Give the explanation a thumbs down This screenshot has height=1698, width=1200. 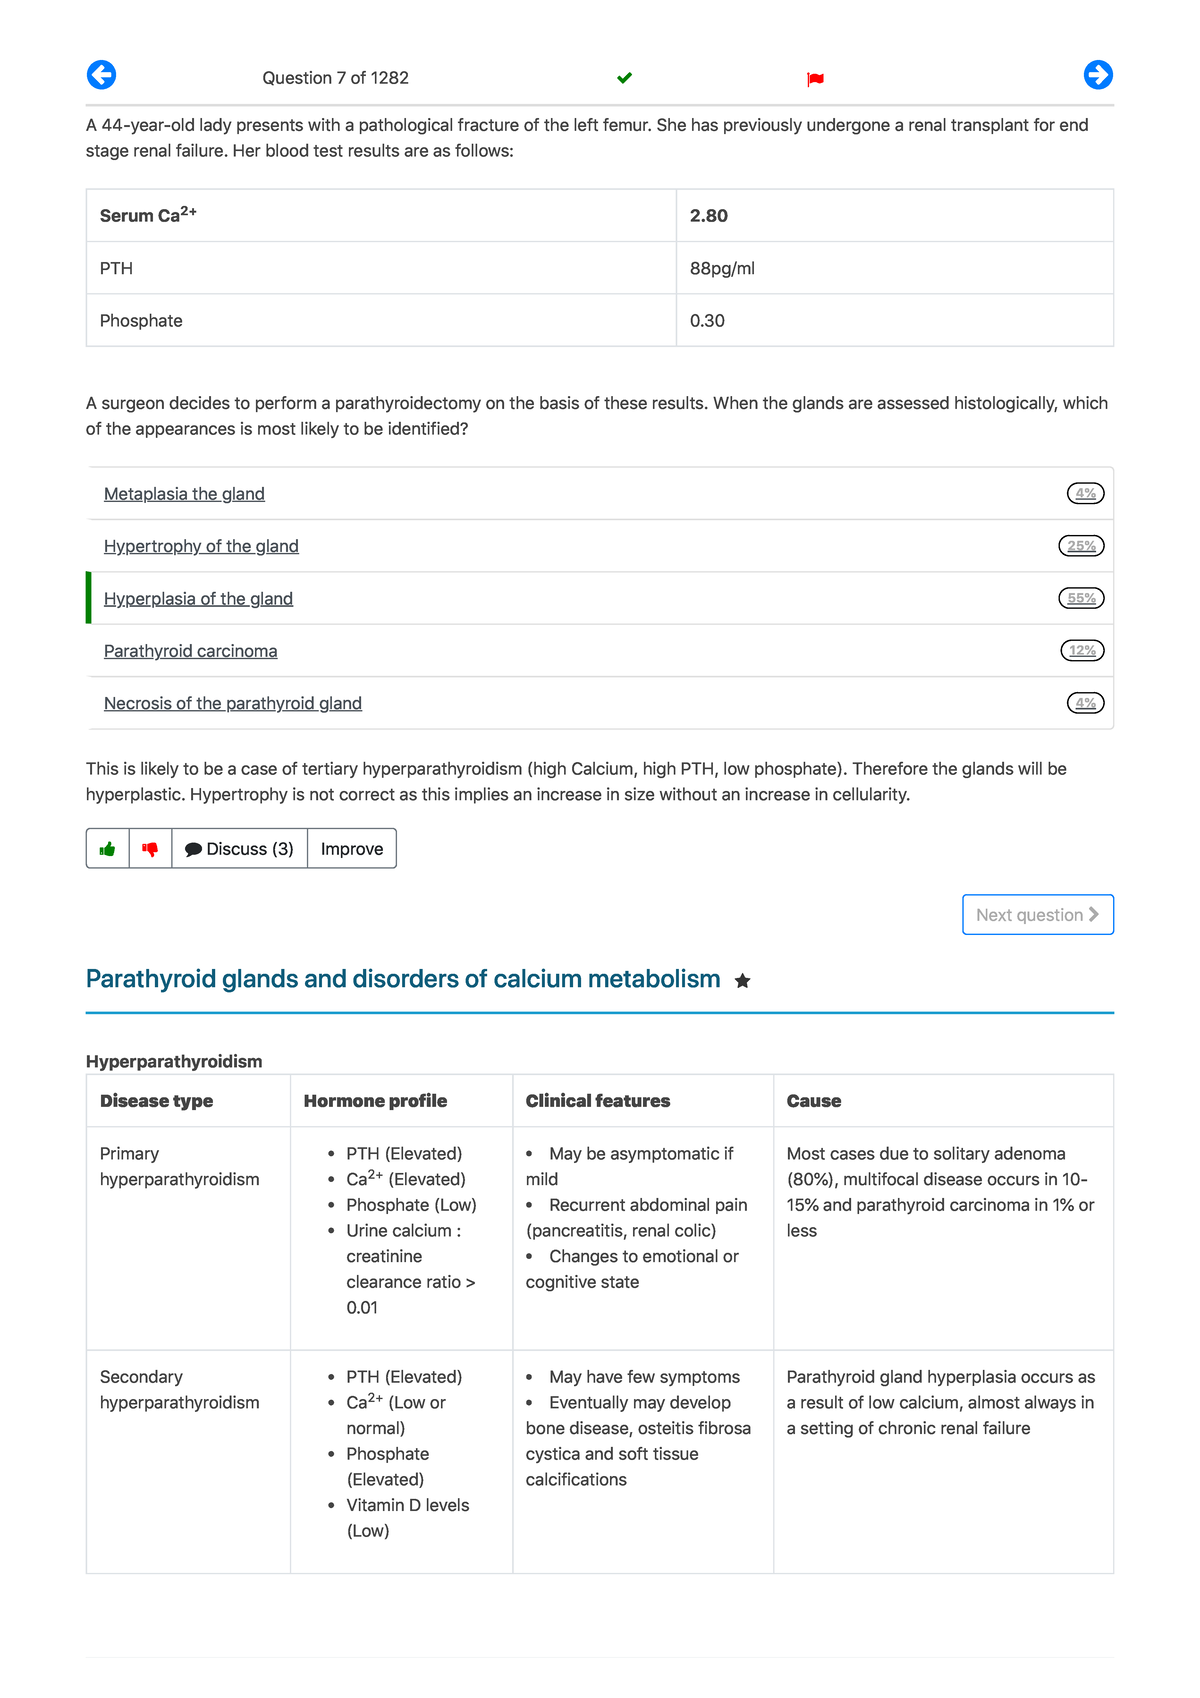coord(150,848)
